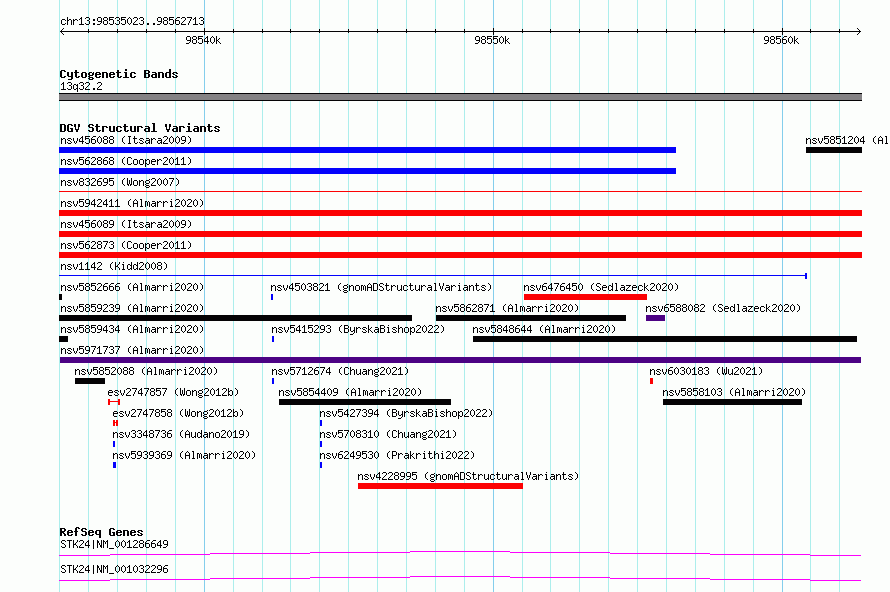Click esv2747857 (Wong2012b) label

click(x=173, y=392)
